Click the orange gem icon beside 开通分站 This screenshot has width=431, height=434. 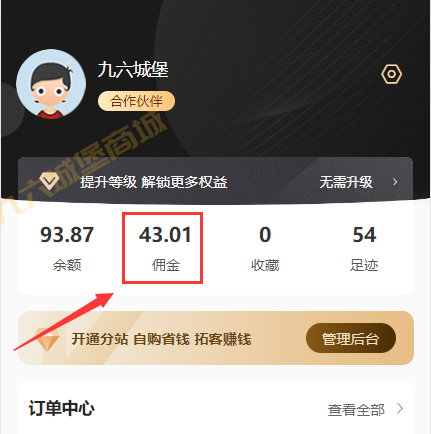(x=47, y=339)
